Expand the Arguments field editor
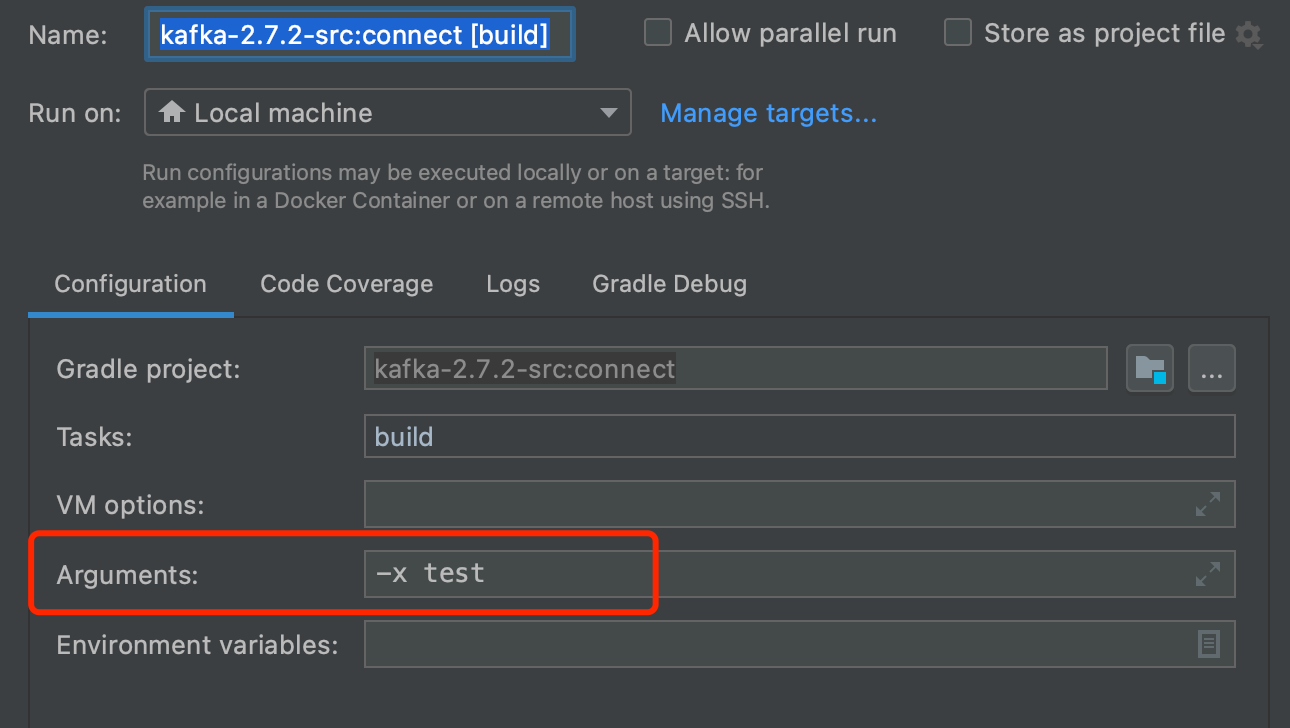This screenshot has width=1290, height=728. tap(1208, 574)
